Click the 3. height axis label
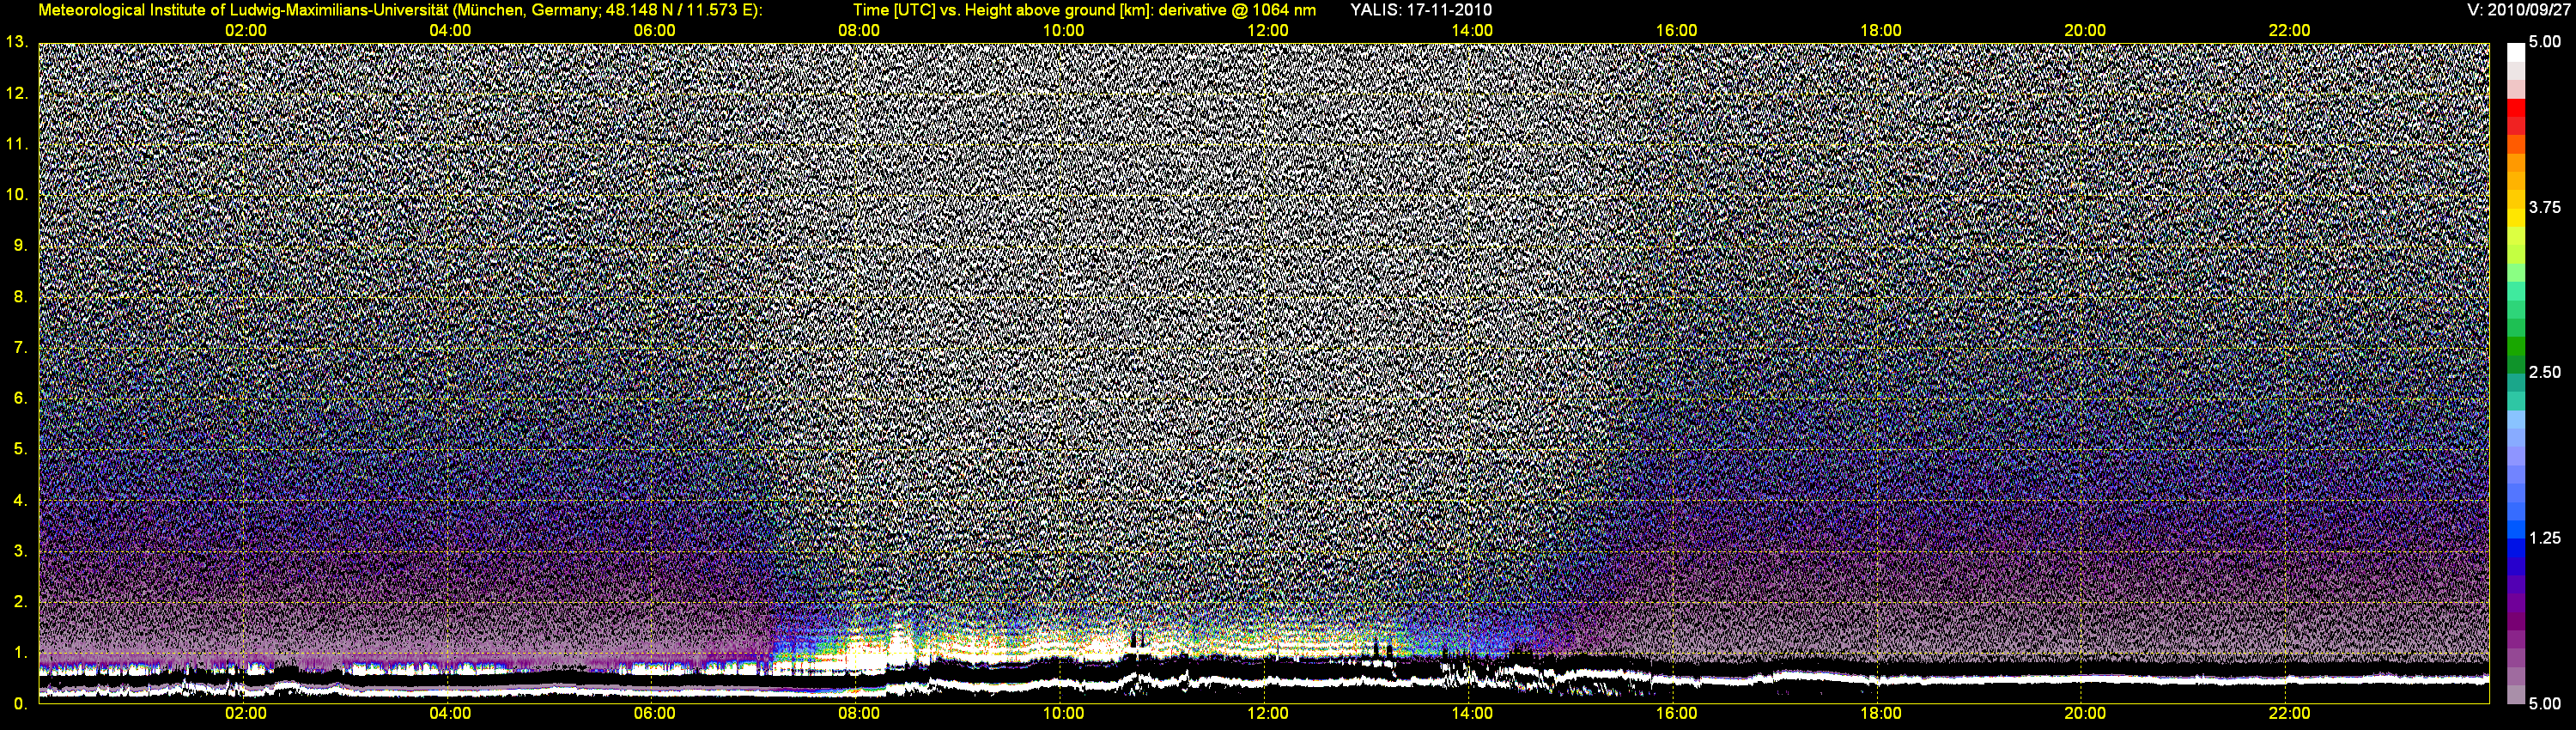The image size is (2576, 730). tap(21, 551)
